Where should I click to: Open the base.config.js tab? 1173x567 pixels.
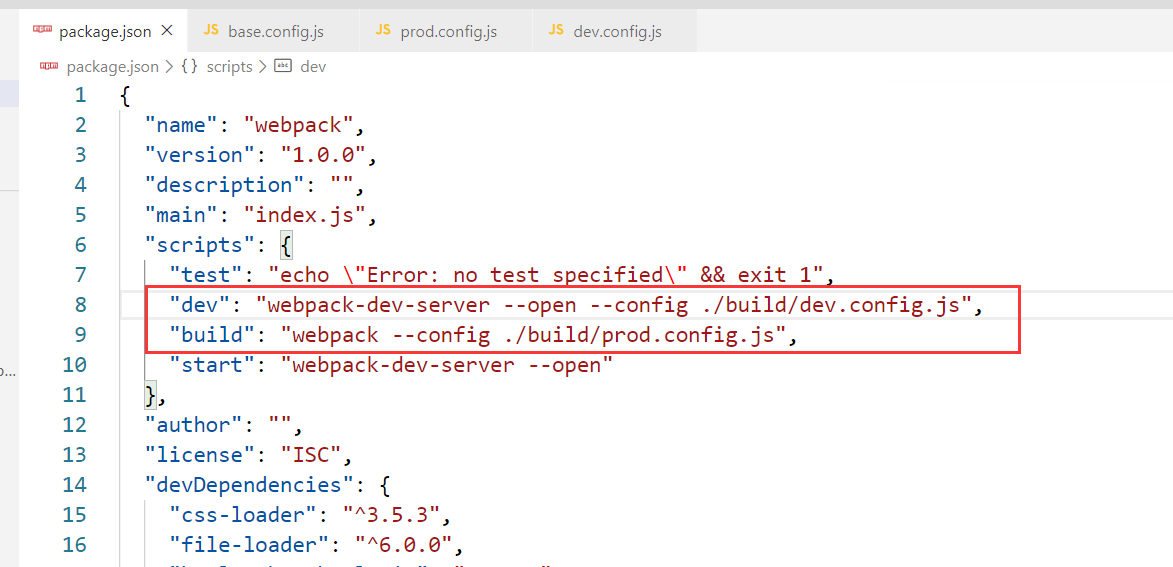272,31
